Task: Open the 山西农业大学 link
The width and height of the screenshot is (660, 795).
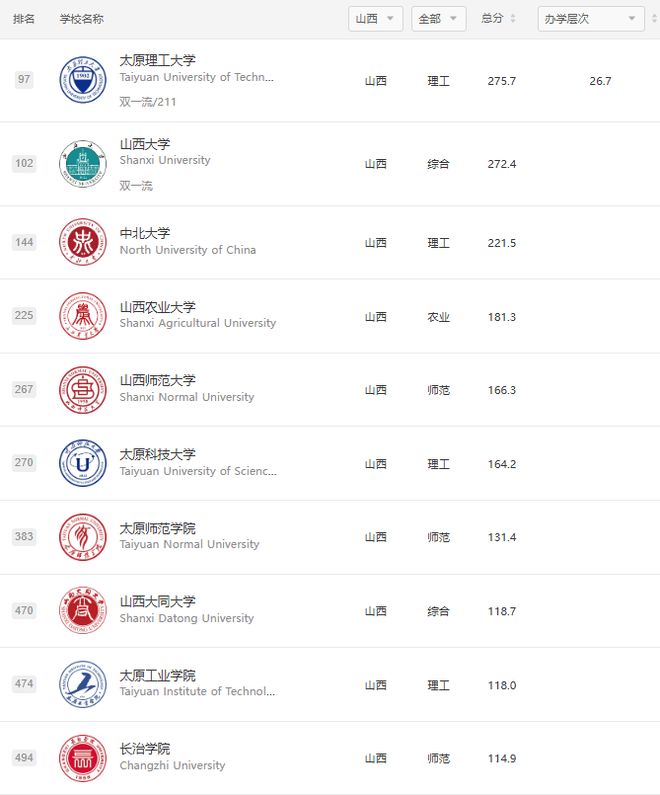Action: pos(158,307)
